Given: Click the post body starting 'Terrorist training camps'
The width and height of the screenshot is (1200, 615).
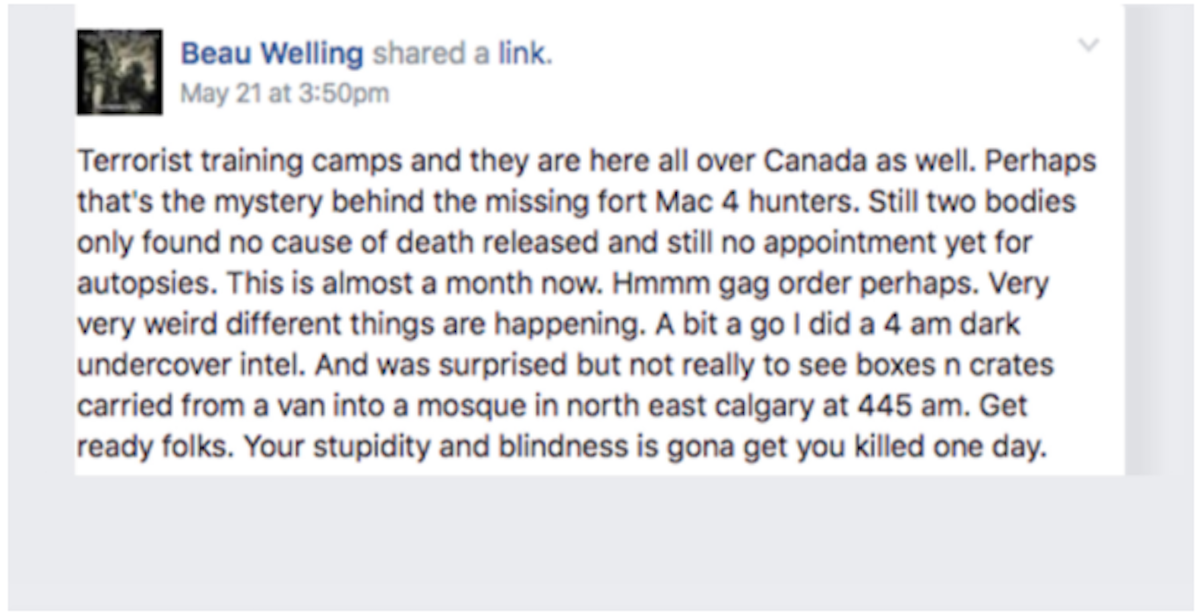Looking at the screenshot, I should 587,303.
